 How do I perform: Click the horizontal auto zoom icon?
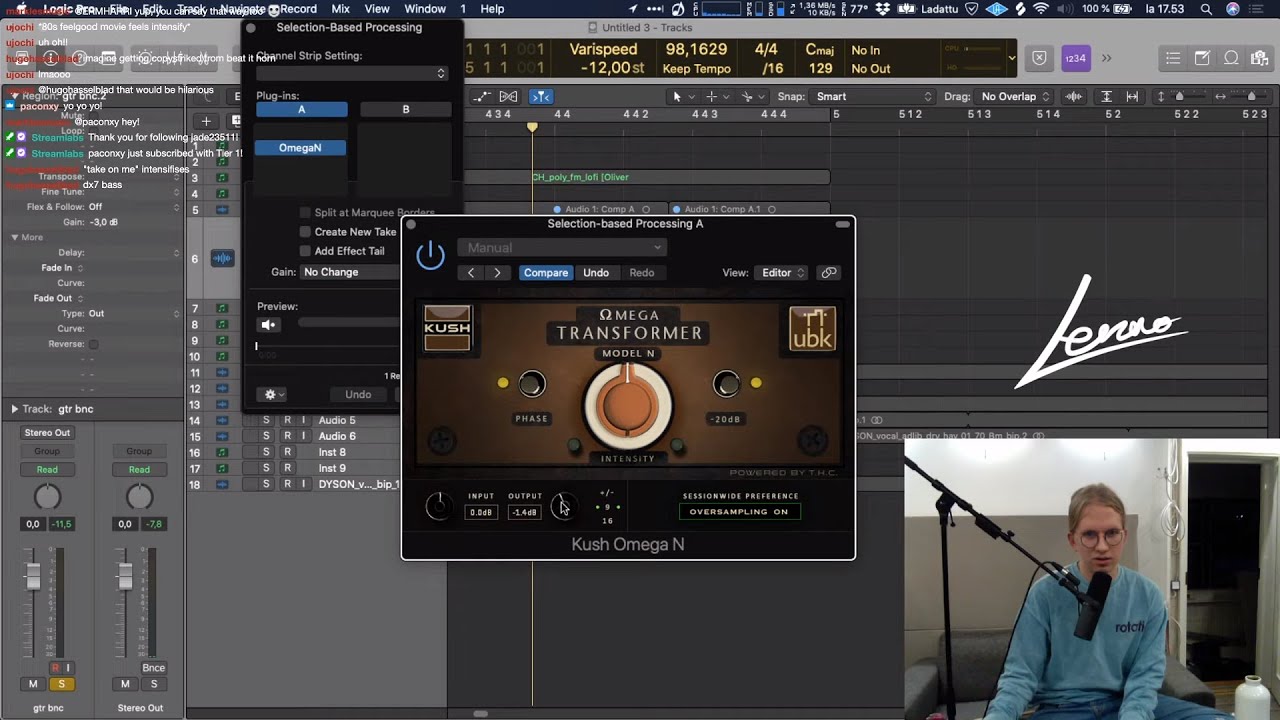click(x=1132, y=96)
